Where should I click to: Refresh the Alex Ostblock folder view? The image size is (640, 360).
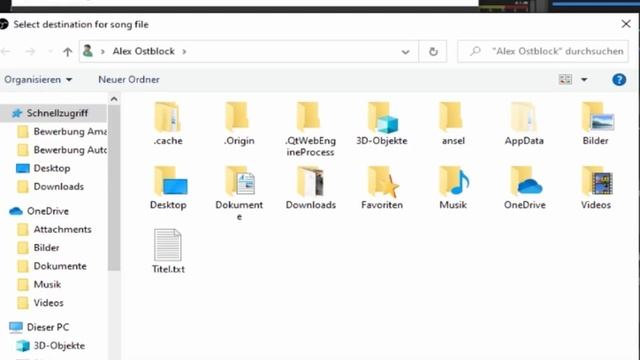pos(433,51)
